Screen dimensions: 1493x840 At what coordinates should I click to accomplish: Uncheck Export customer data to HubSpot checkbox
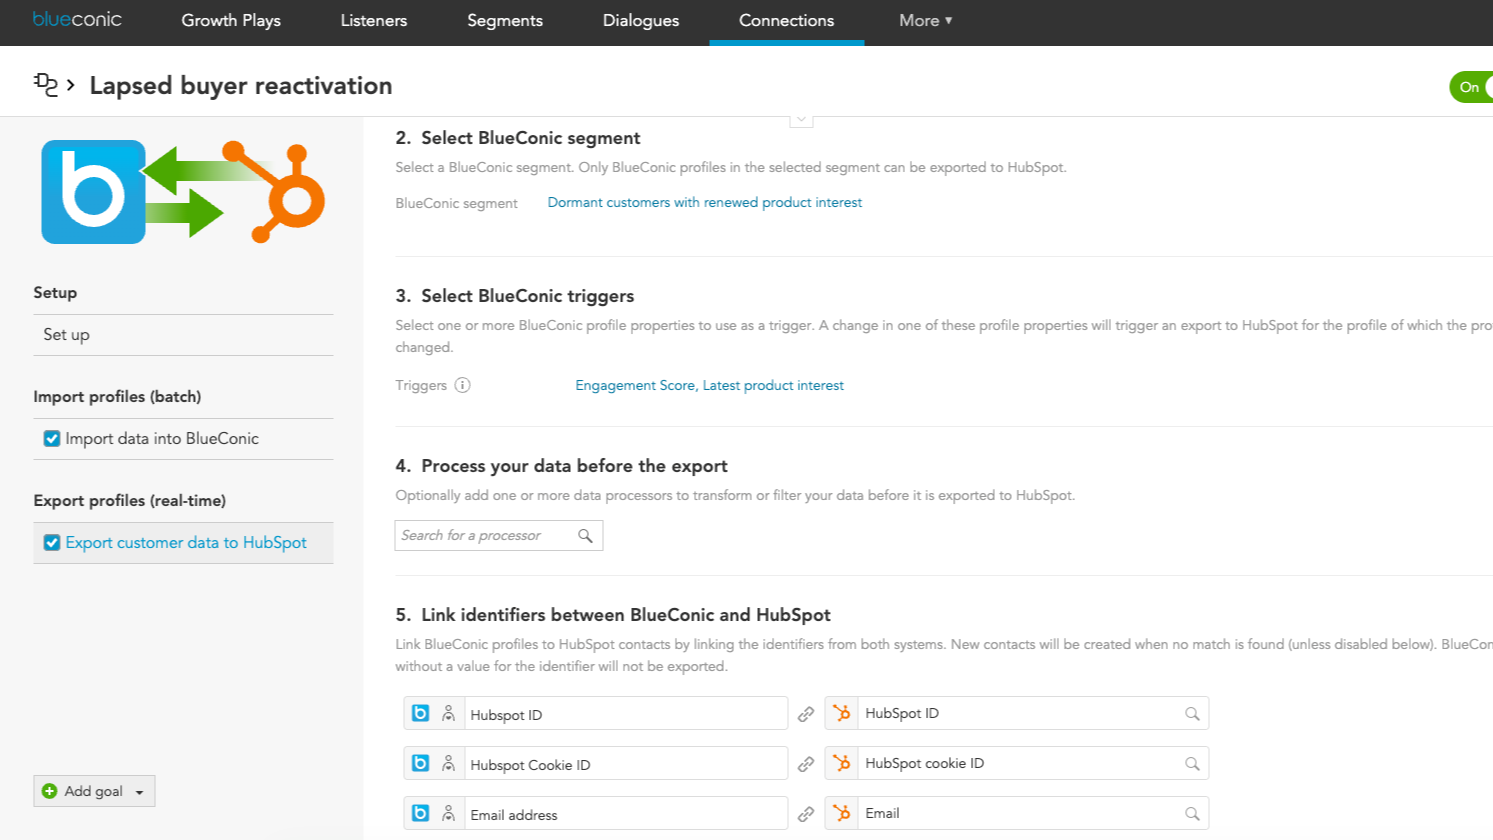pyautogui.click(x=52, y=542)
